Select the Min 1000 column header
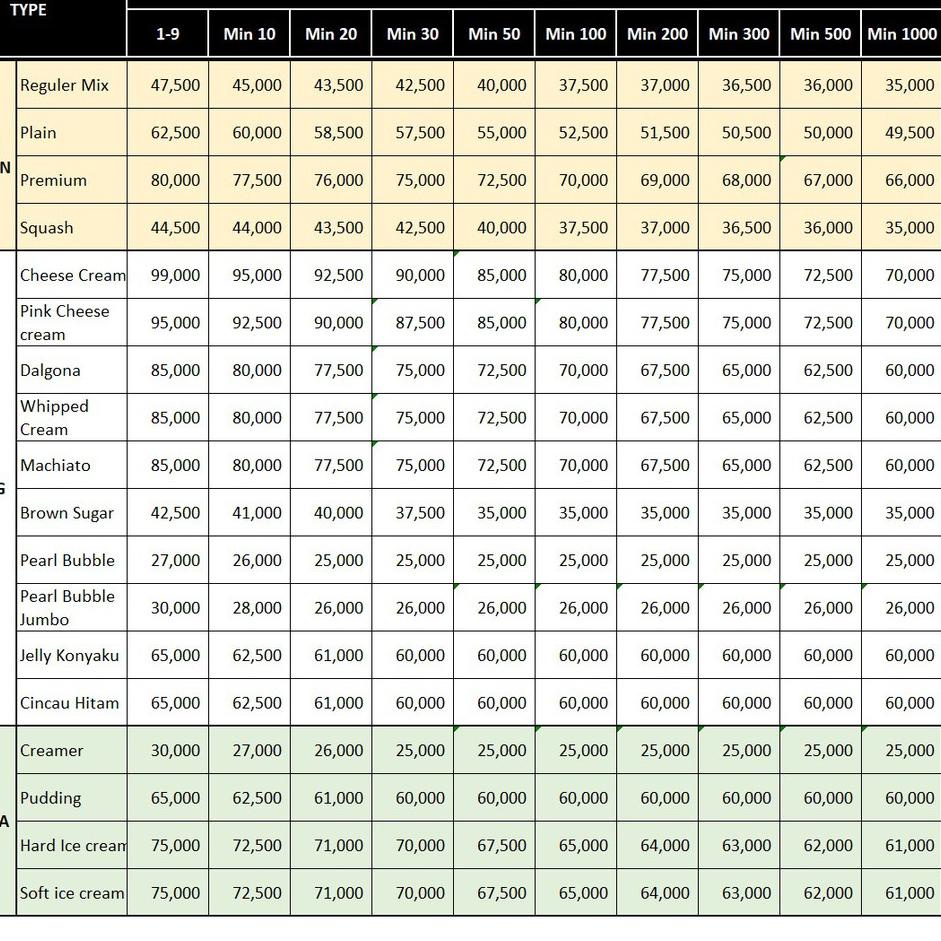Image resolution: width=941 pixels, height=941 pixels. pos(901,34)
